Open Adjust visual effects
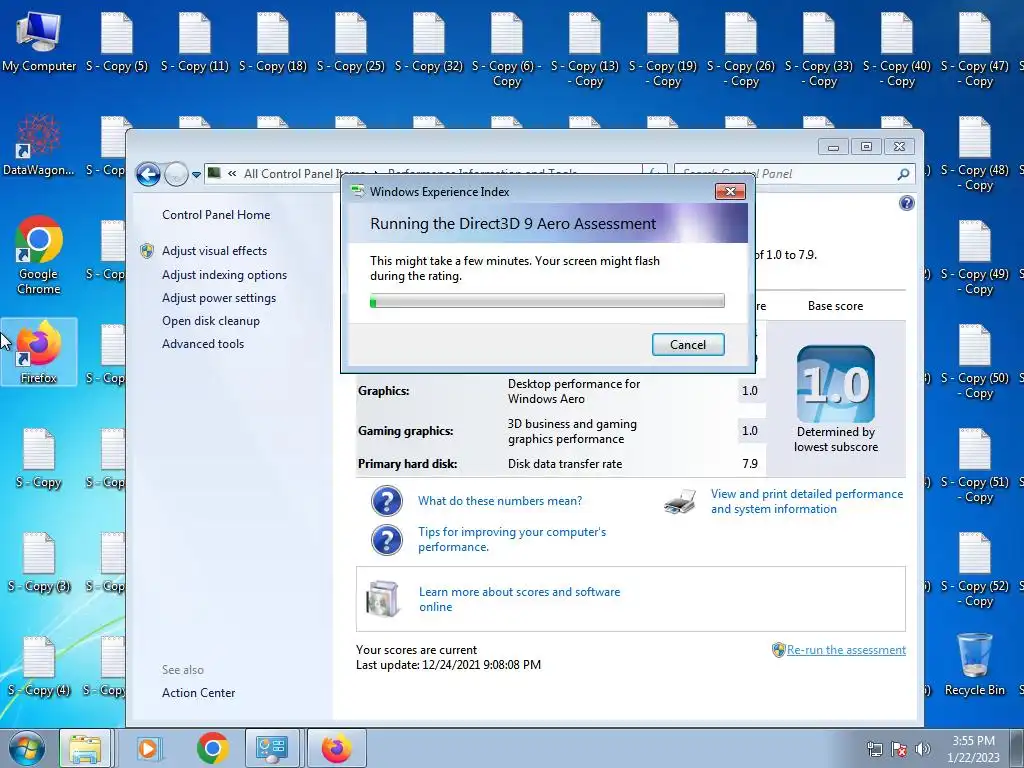This screenshot has height=768, width=1024. [x=214, y=251]
